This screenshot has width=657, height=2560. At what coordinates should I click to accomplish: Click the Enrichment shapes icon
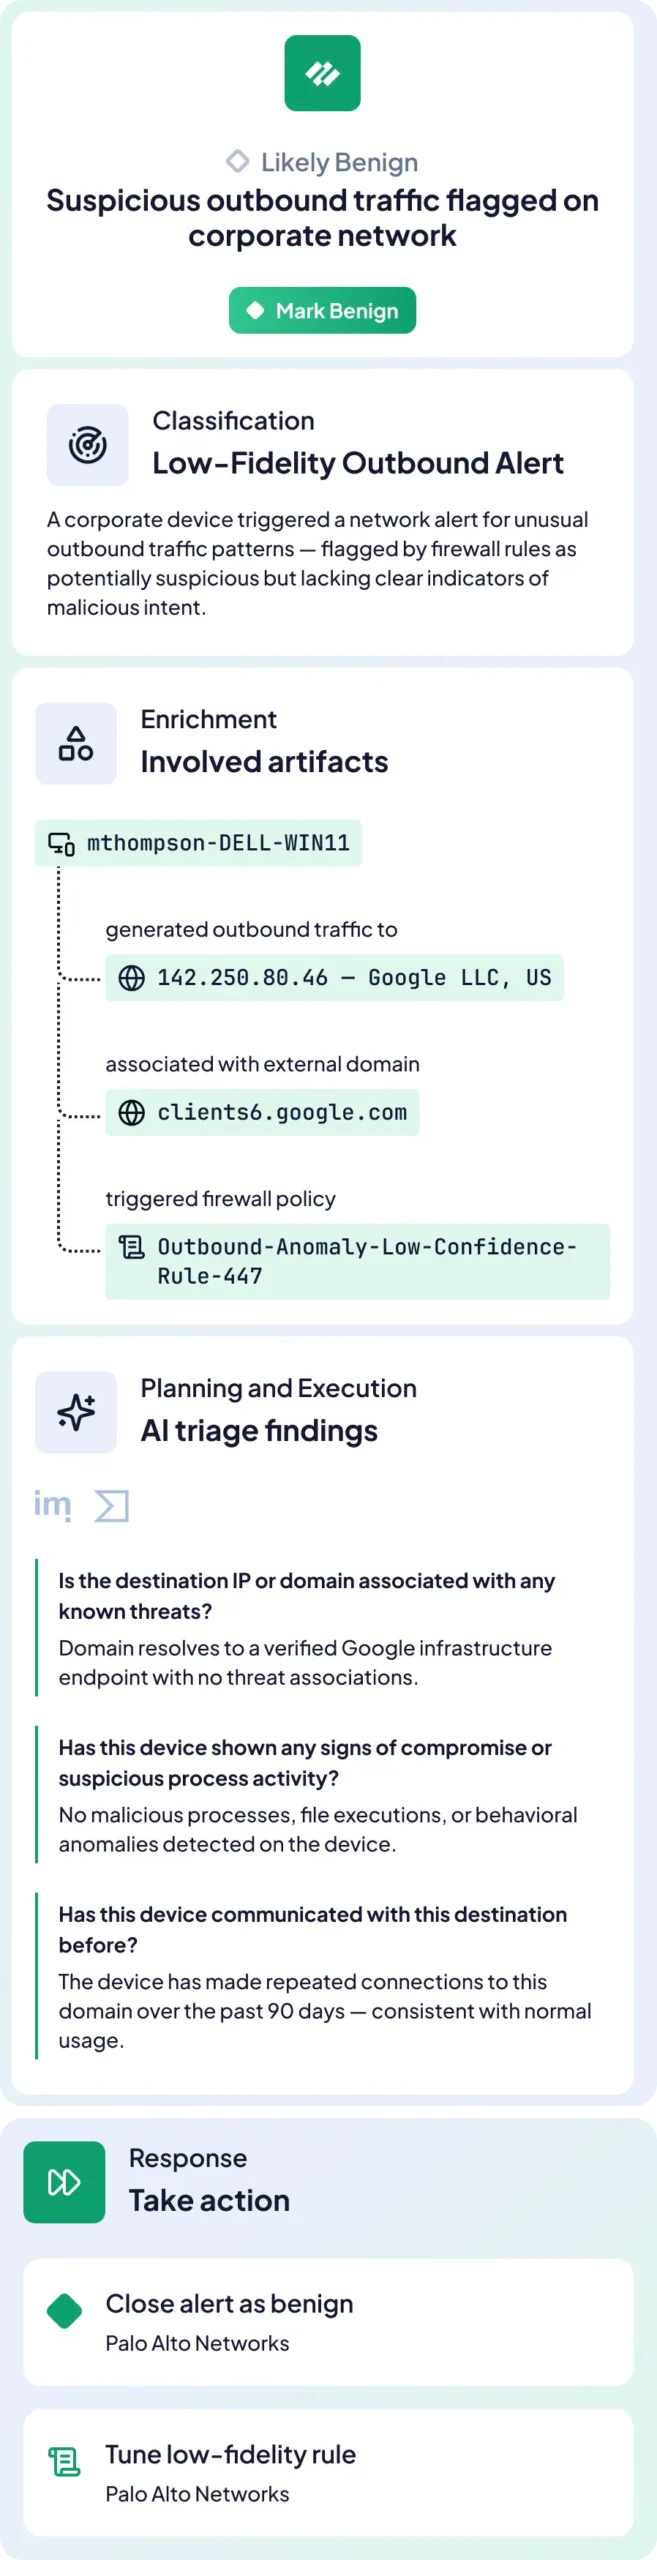[x=76, y=743]
